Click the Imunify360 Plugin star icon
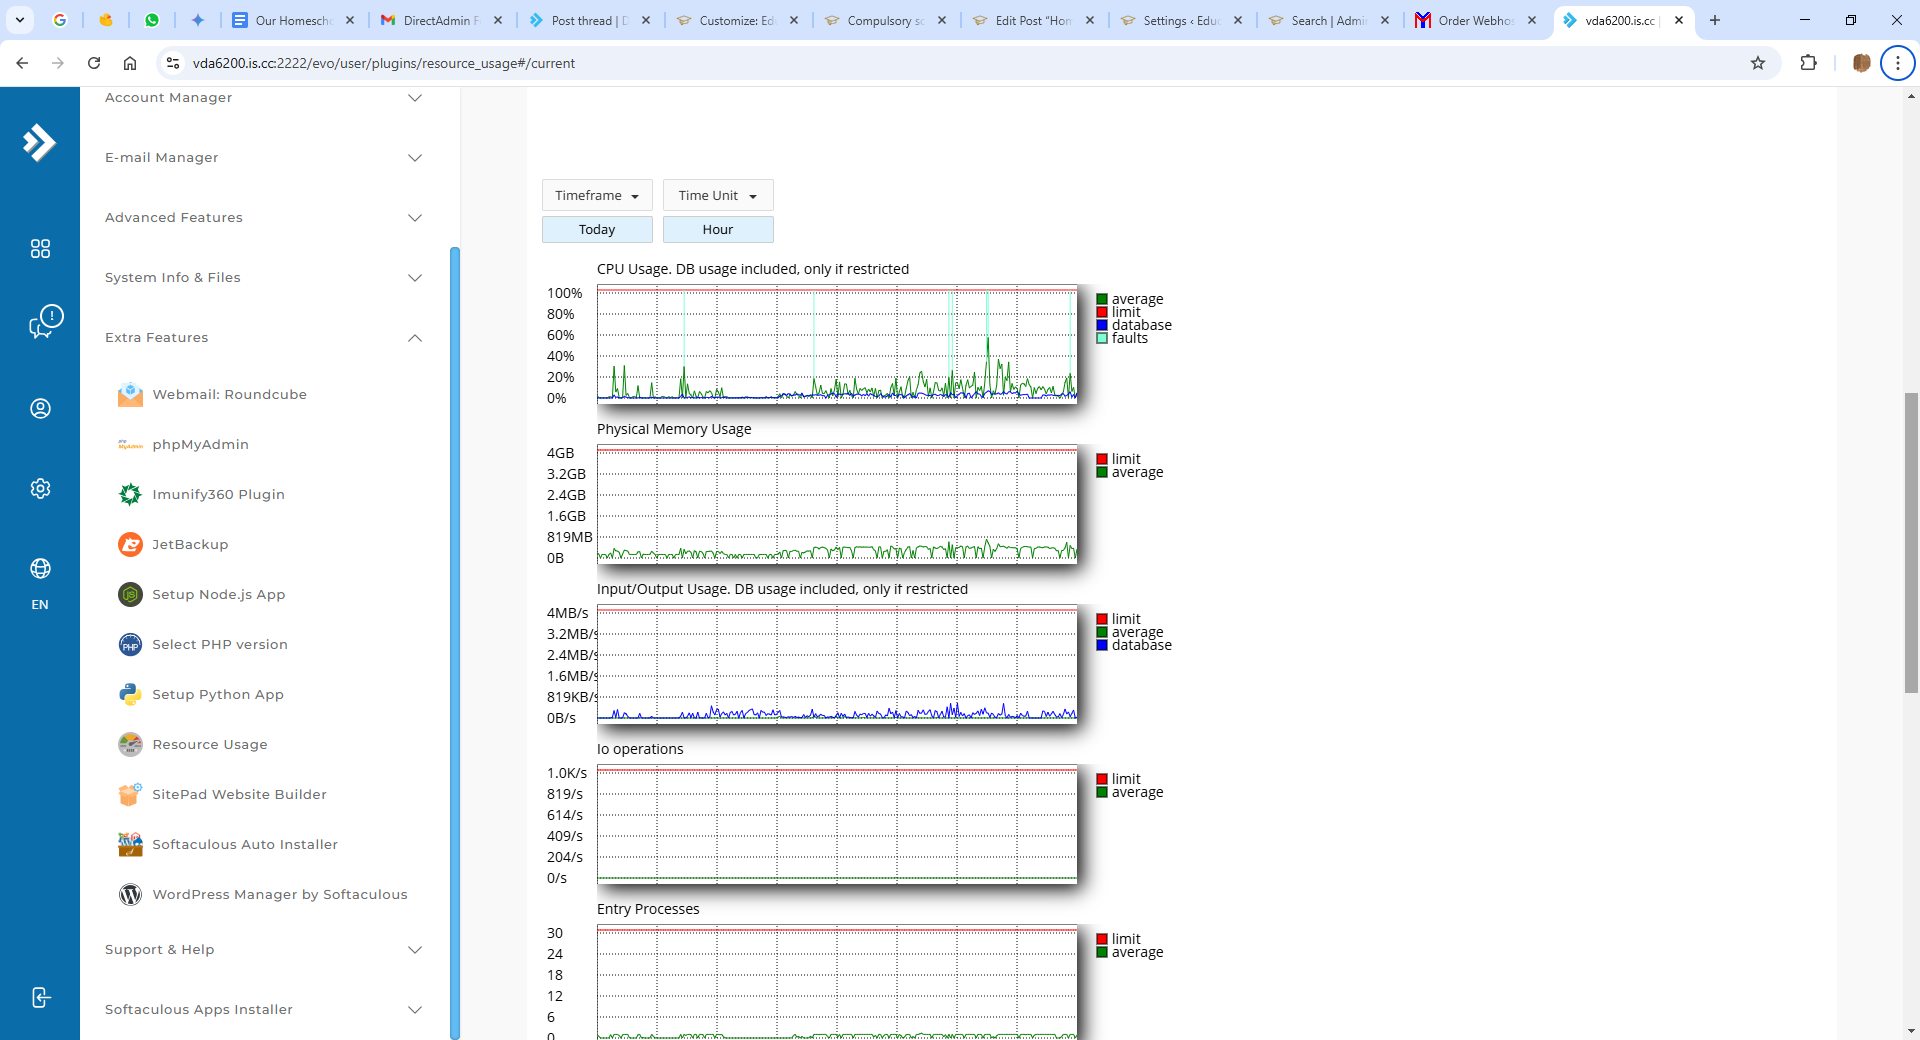 130,495
